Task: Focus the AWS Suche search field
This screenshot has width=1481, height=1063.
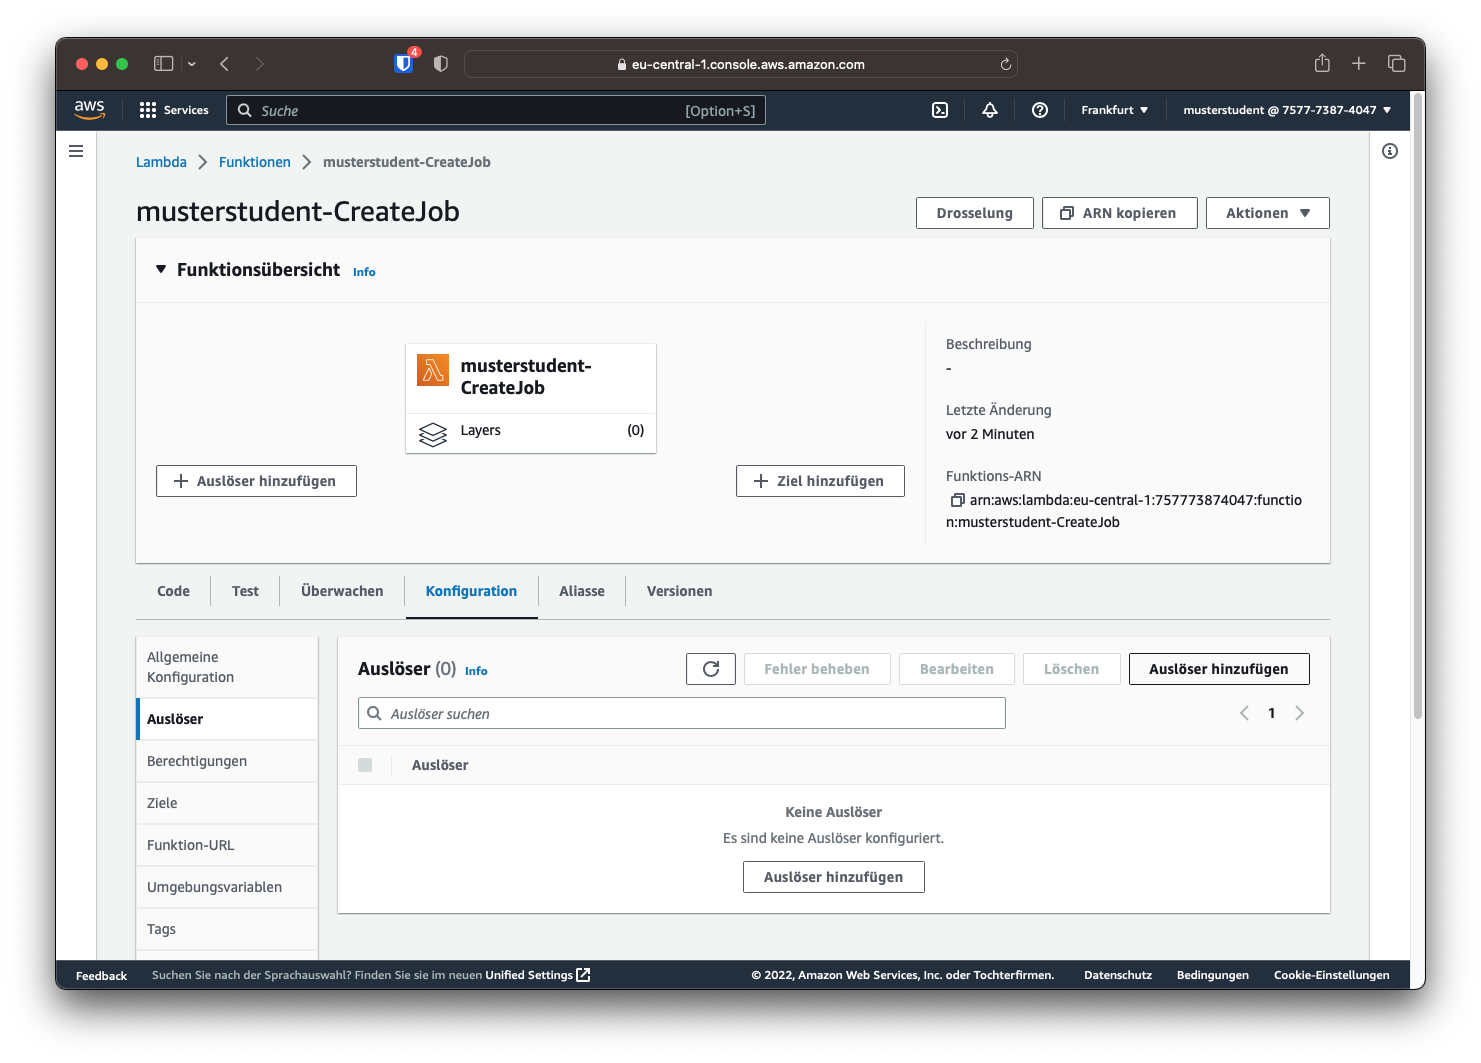Action: 496,110
